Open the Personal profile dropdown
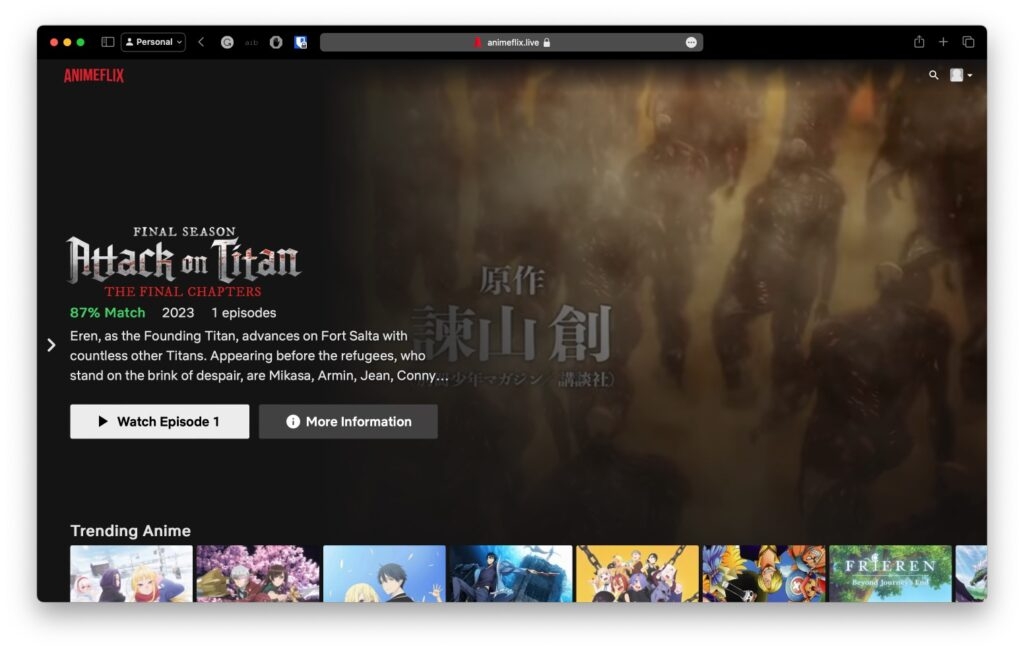 tap(153, 42)
